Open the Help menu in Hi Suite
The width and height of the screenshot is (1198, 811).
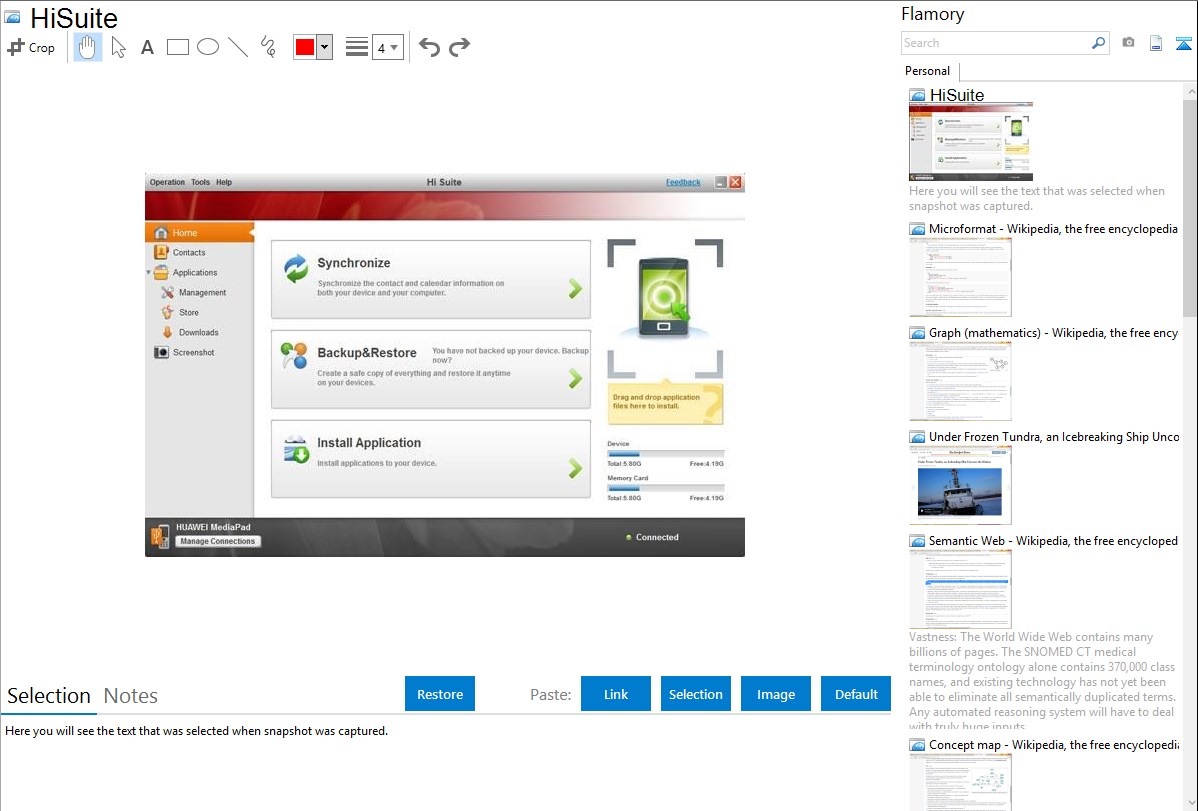(224, 182)
